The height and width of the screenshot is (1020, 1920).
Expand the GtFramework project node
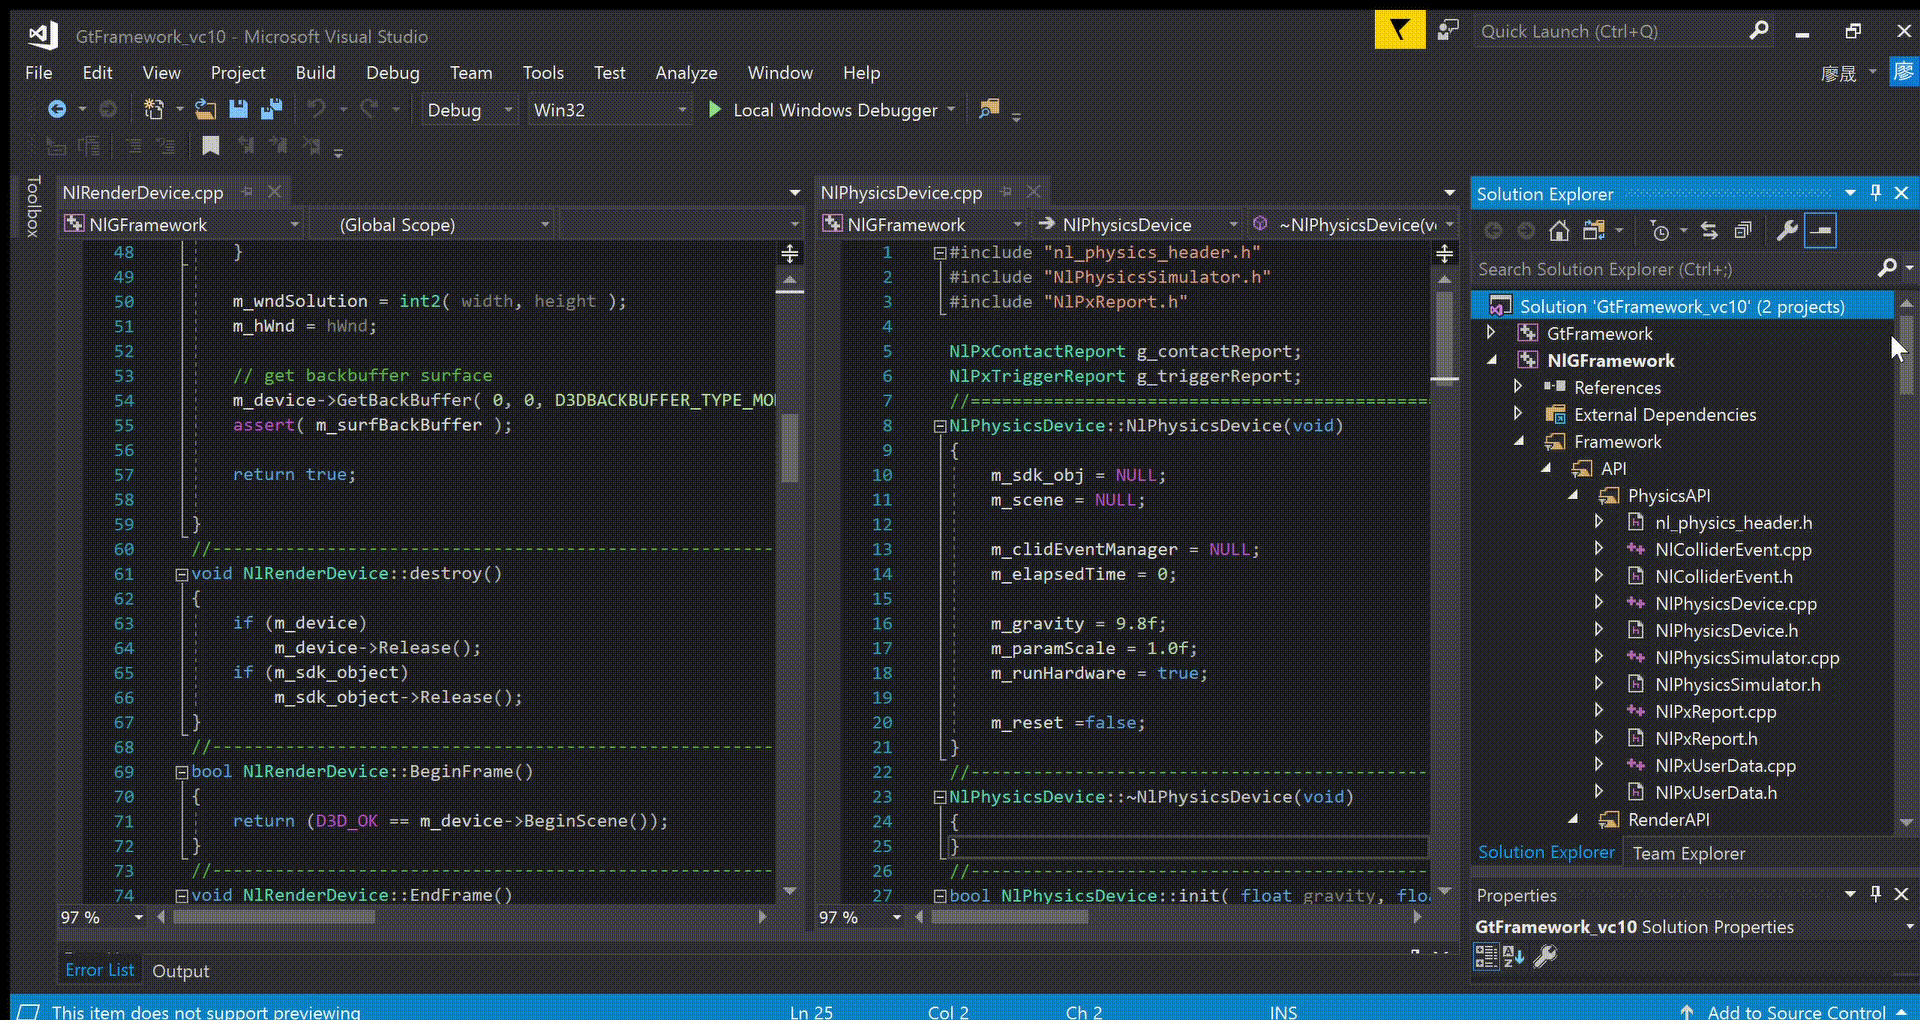[x=1491, y=333]
